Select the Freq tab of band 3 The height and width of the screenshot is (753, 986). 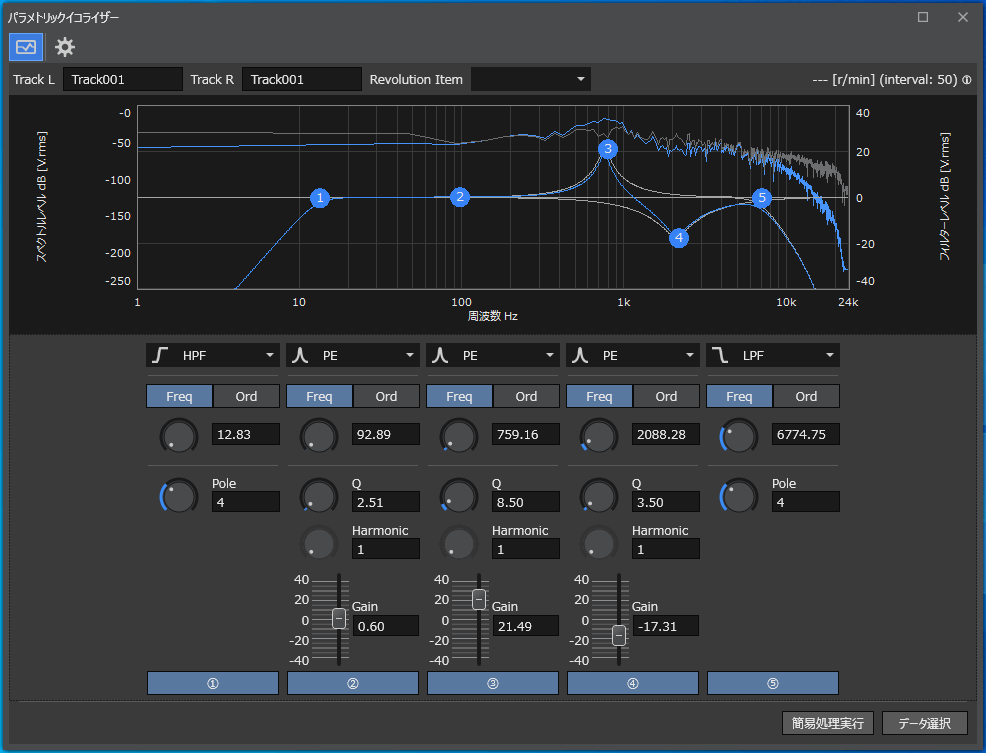click(460, 396)
